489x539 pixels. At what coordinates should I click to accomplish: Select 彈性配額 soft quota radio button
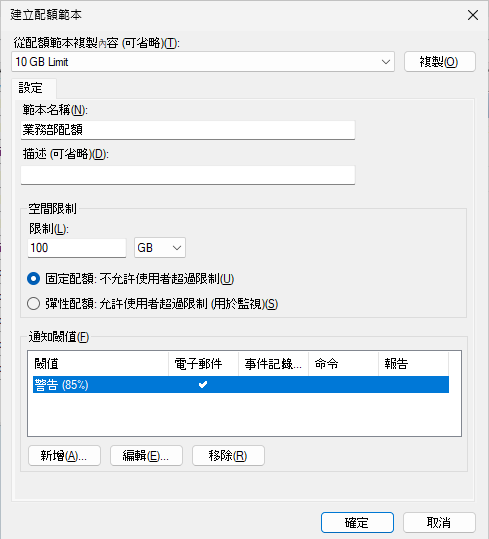34,304
